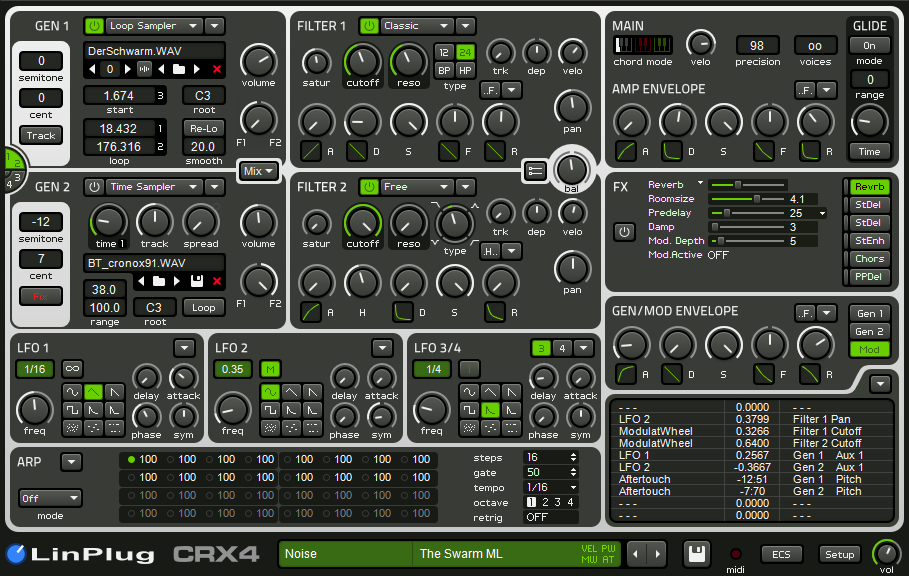Select the sine waveform in LFO 3/4
909x576 pixels.
[x=469, y=392]
